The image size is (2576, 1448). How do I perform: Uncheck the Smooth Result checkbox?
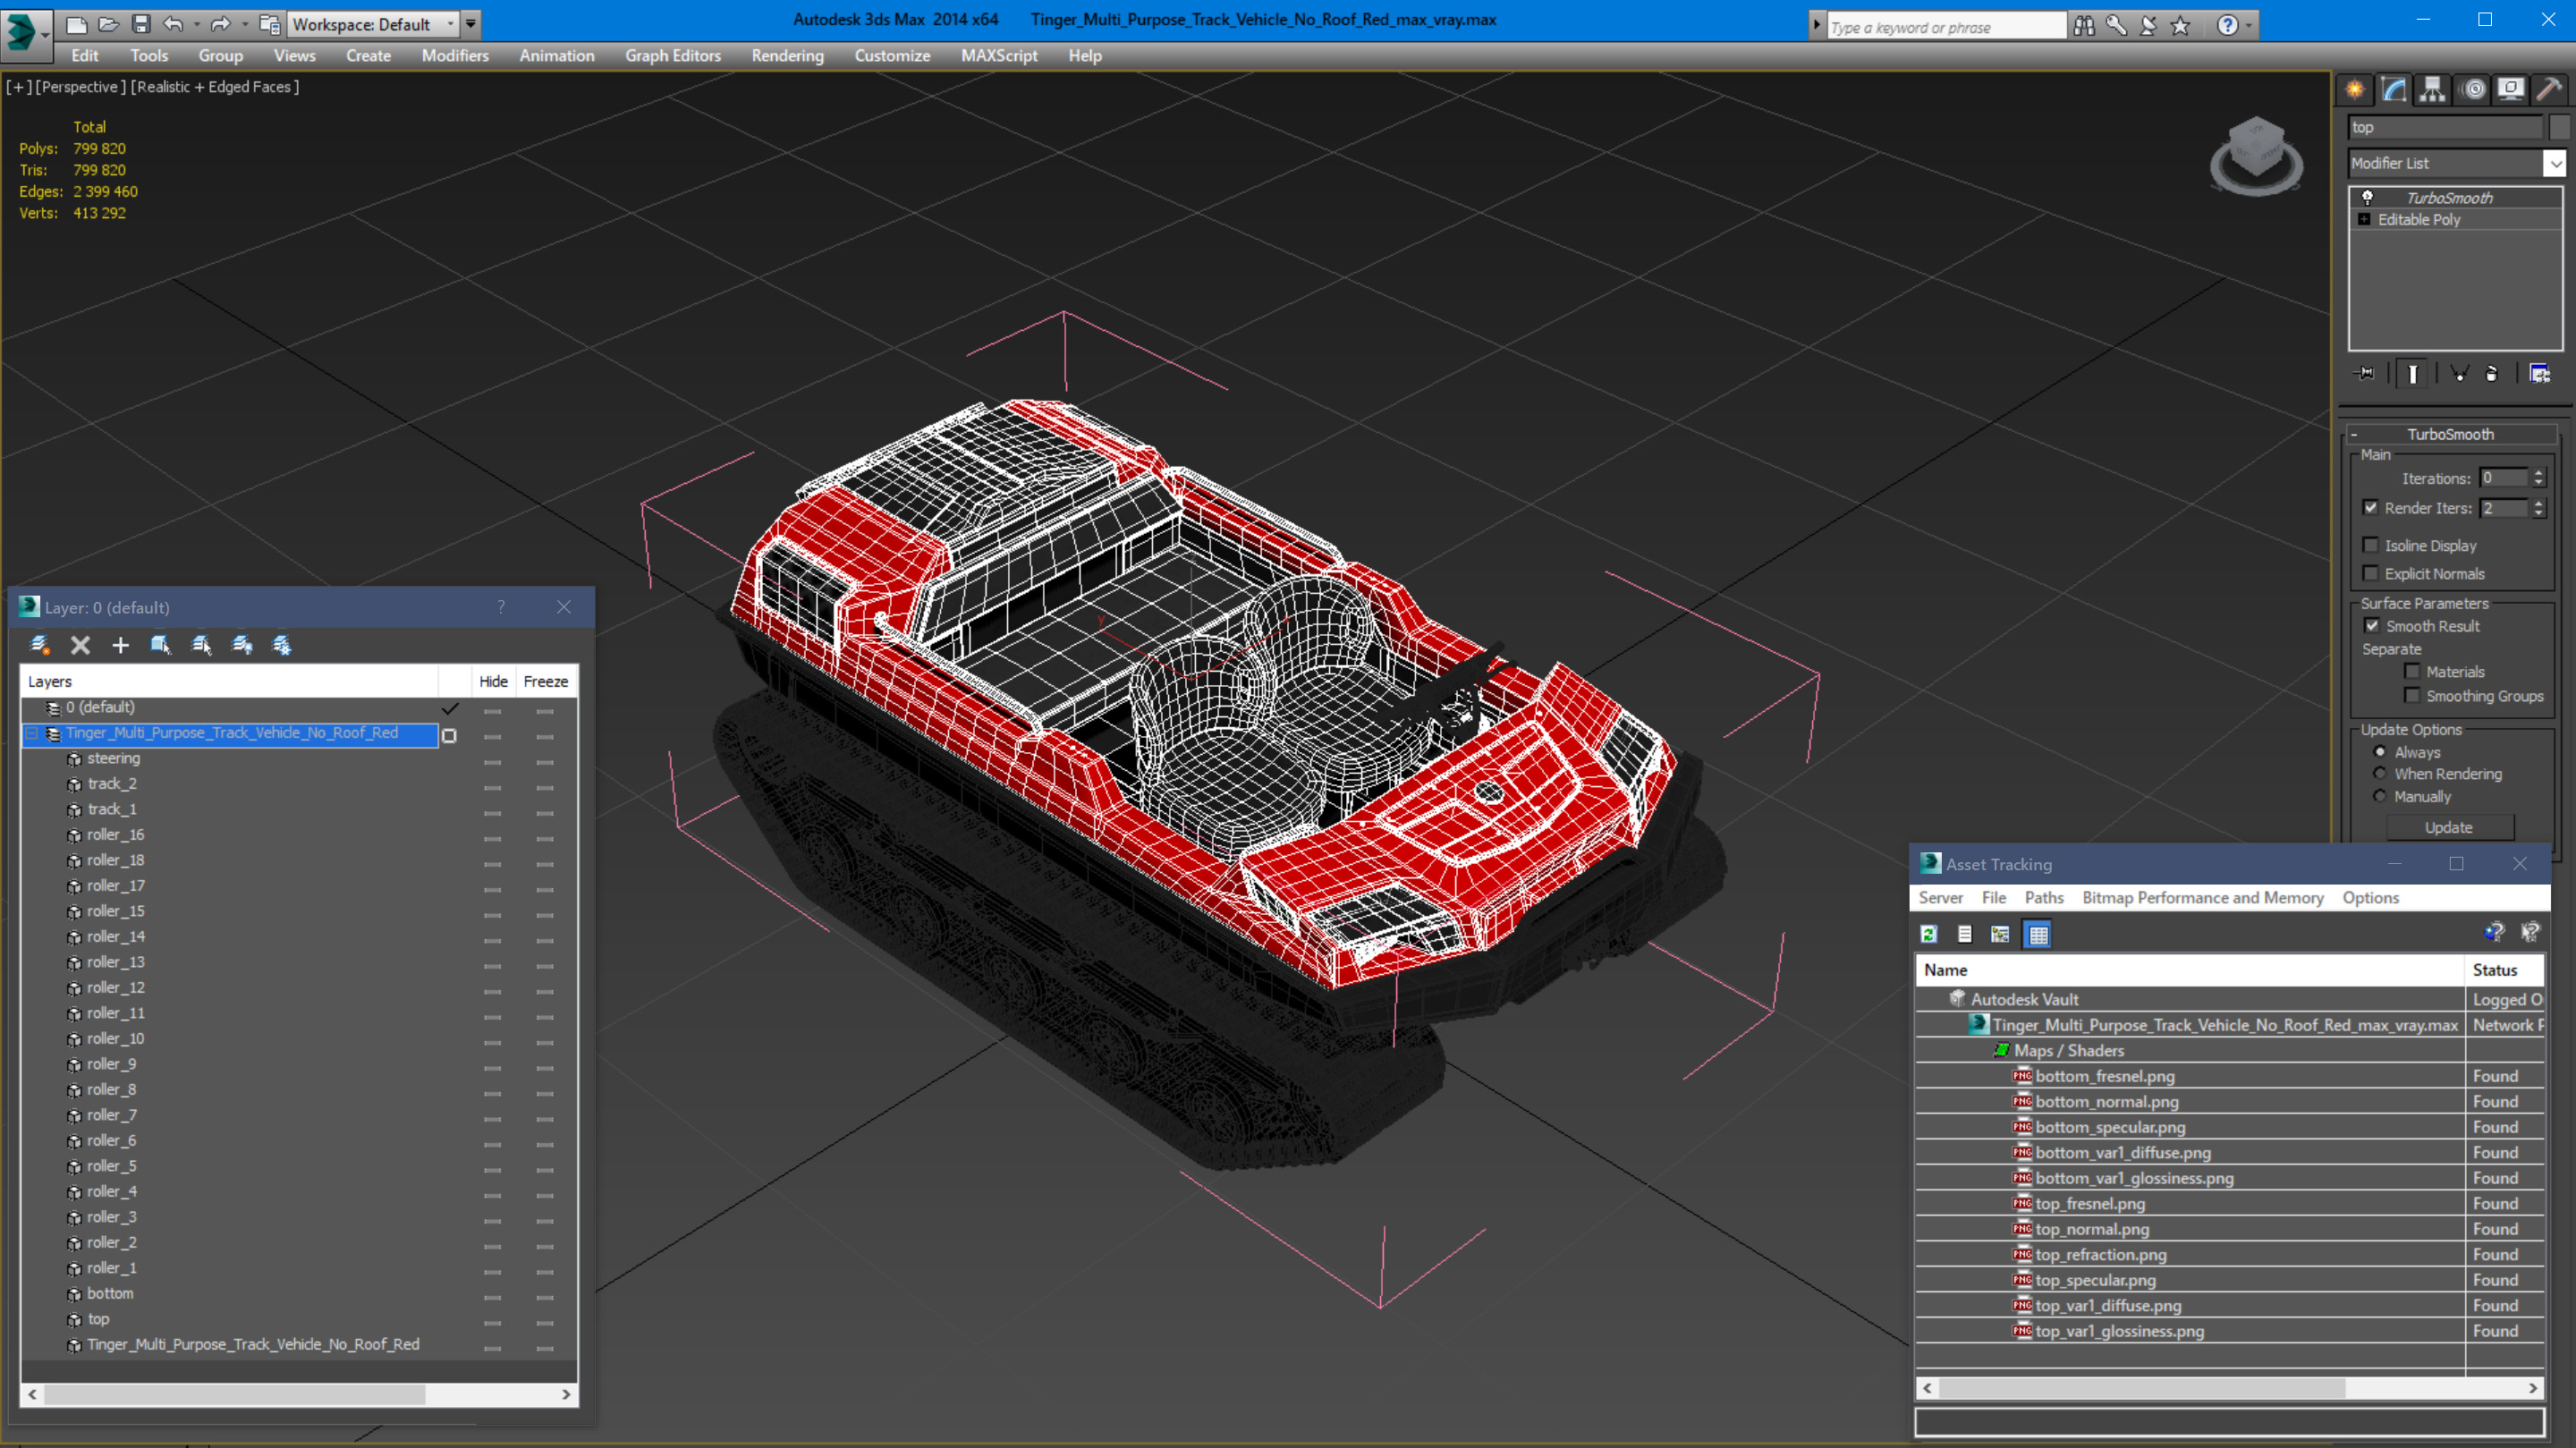(x=2371, y=626)
